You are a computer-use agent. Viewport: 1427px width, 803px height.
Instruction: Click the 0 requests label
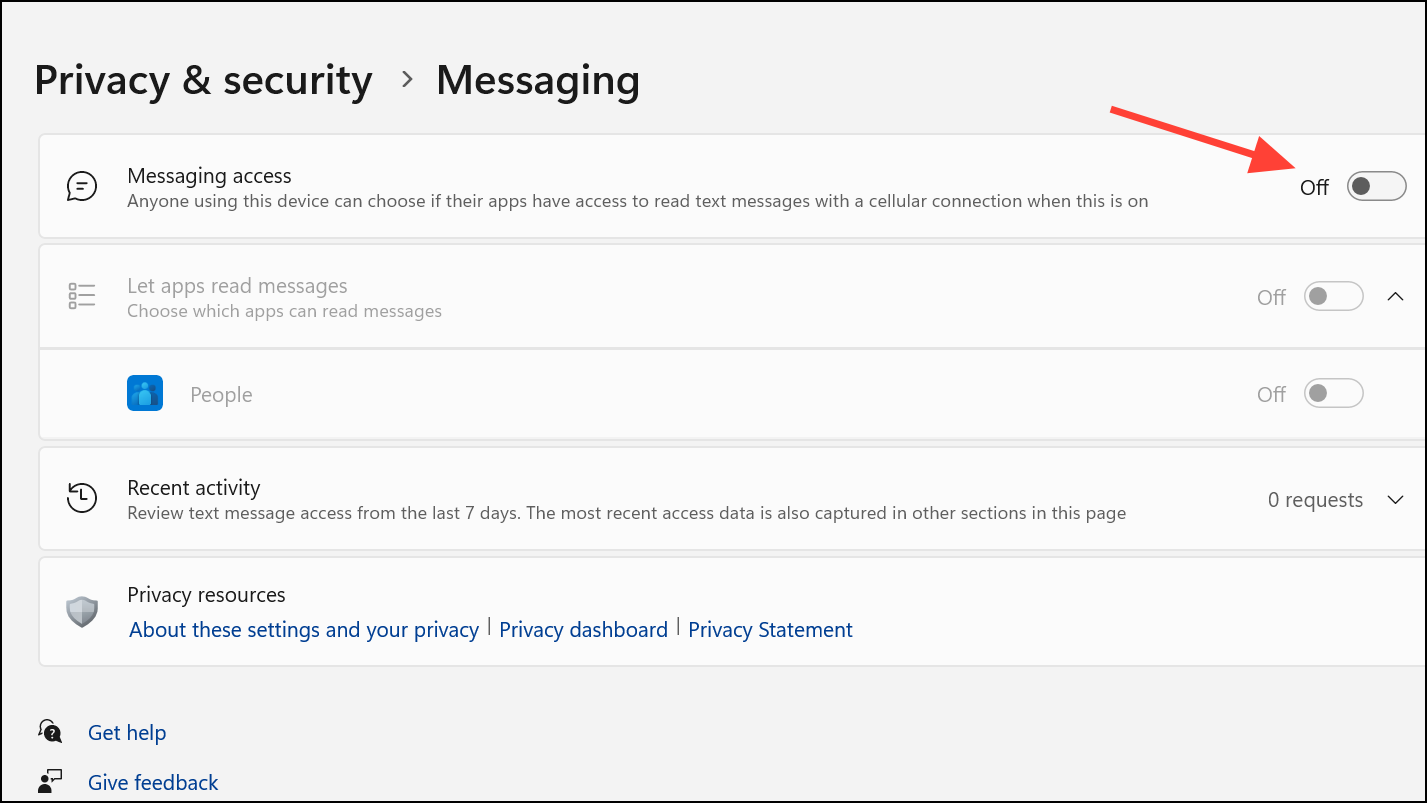tap(1315, 500)
